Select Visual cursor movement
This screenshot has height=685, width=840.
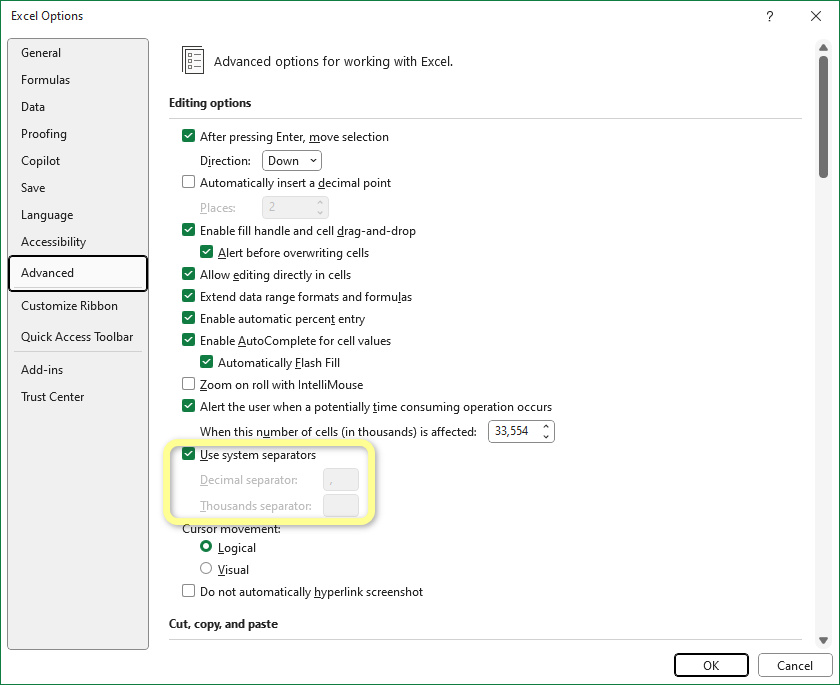tap(206, 568)
